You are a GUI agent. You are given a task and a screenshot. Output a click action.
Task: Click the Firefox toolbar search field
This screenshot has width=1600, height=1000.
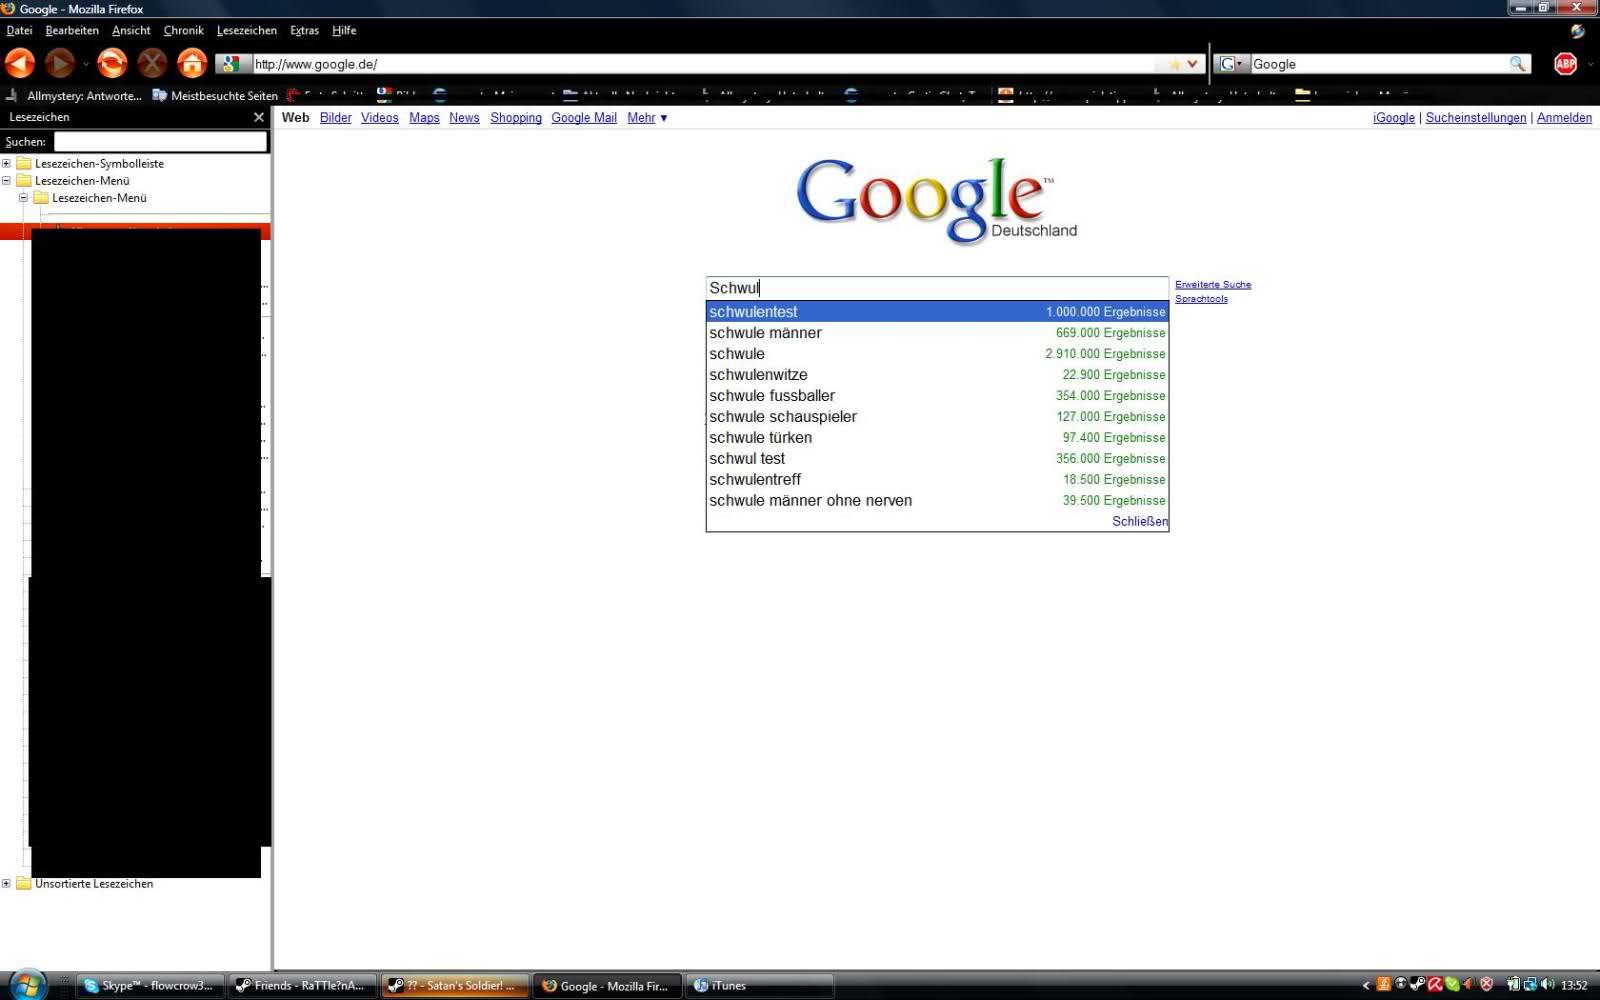point(1378,64)
